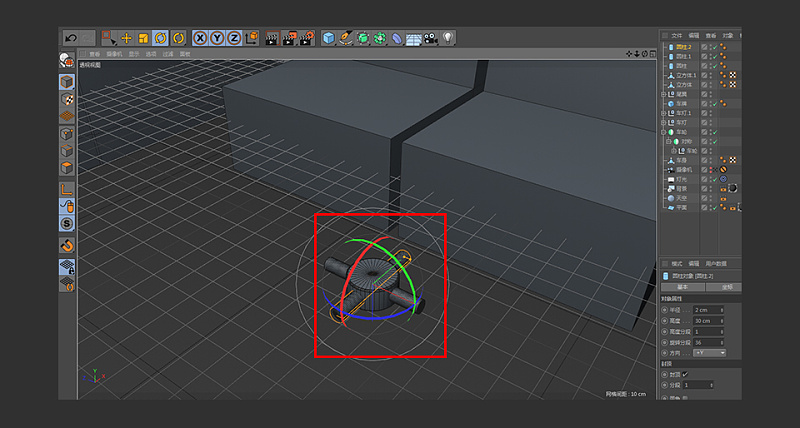Switch the coordinate system icon next to Z
Screen dimensions: 800x428
click(x=252, y=38)
